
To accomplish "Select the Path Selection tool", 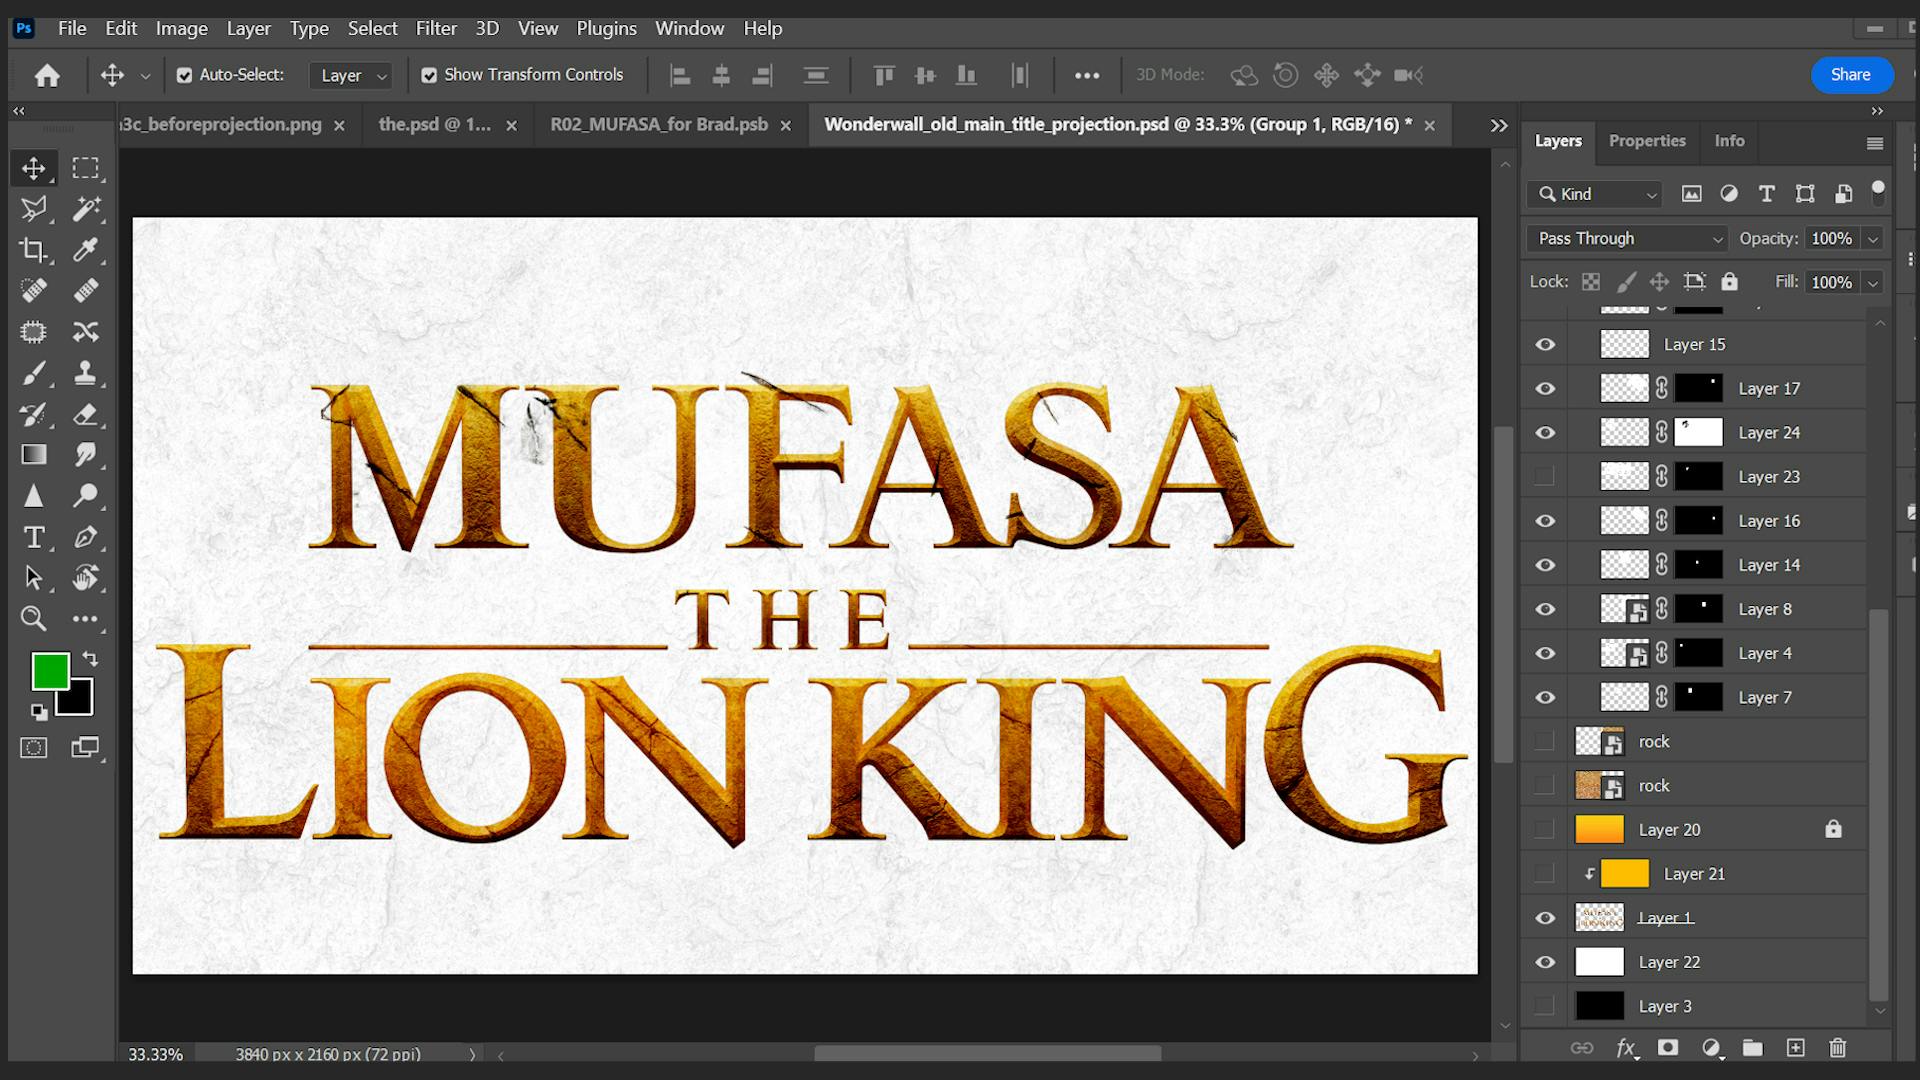I will coord(33,578).
